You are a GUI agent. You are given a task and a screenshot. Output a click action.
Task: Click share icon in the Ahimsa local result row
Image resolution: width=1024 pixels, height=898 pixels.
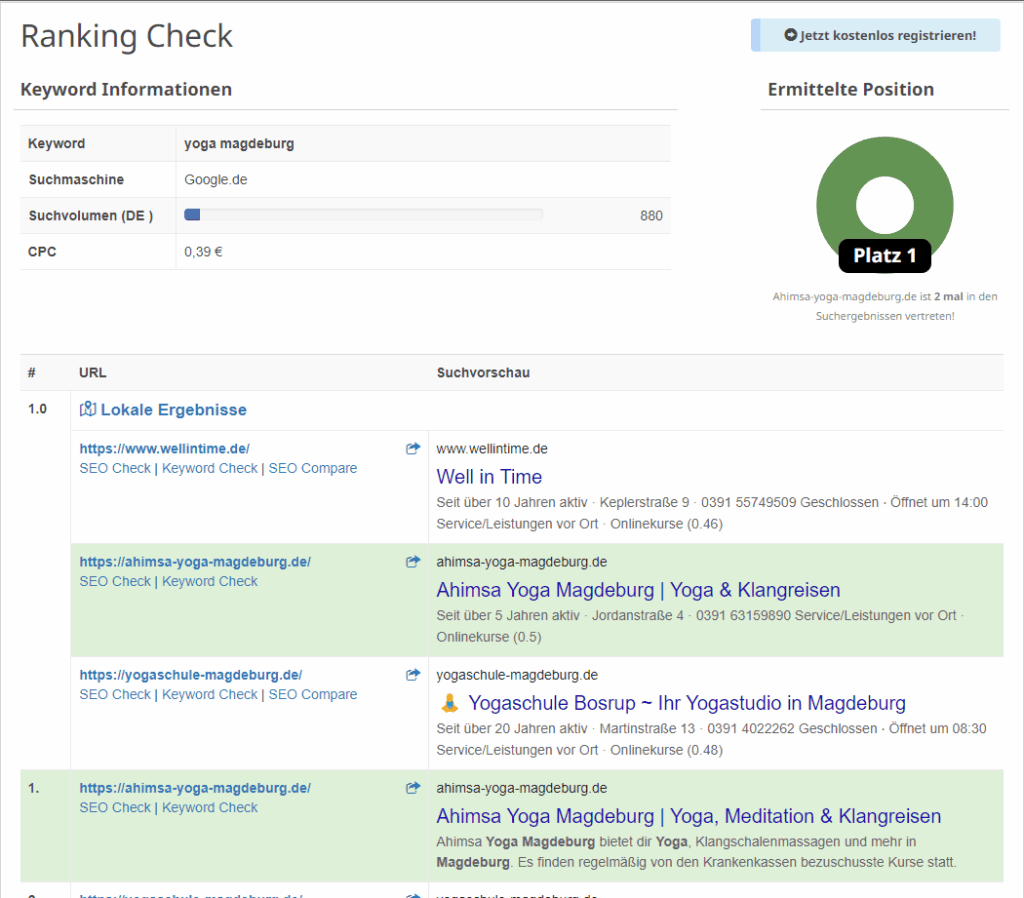coord(413,562)
